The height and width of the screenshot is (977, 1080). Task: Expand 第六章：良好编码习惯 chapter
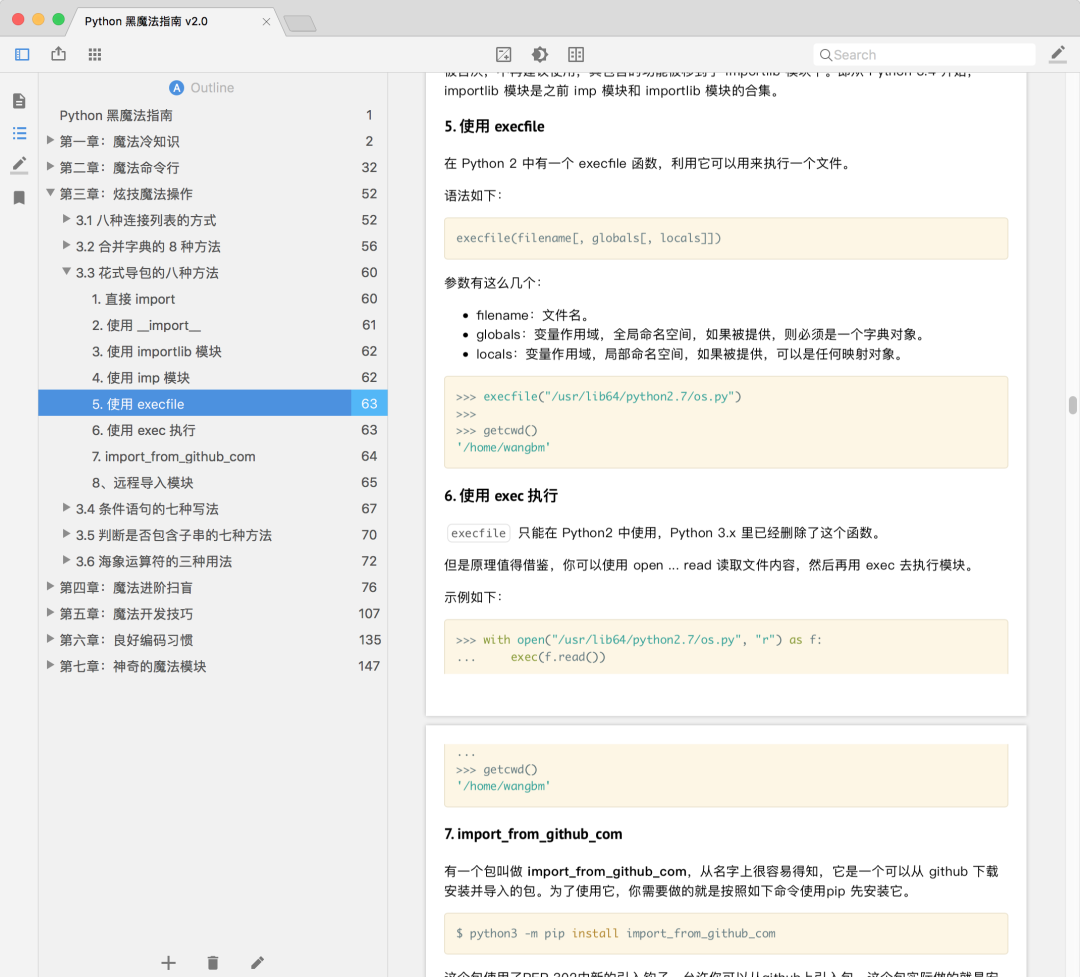pyautogui.click(x=50, y=639)
